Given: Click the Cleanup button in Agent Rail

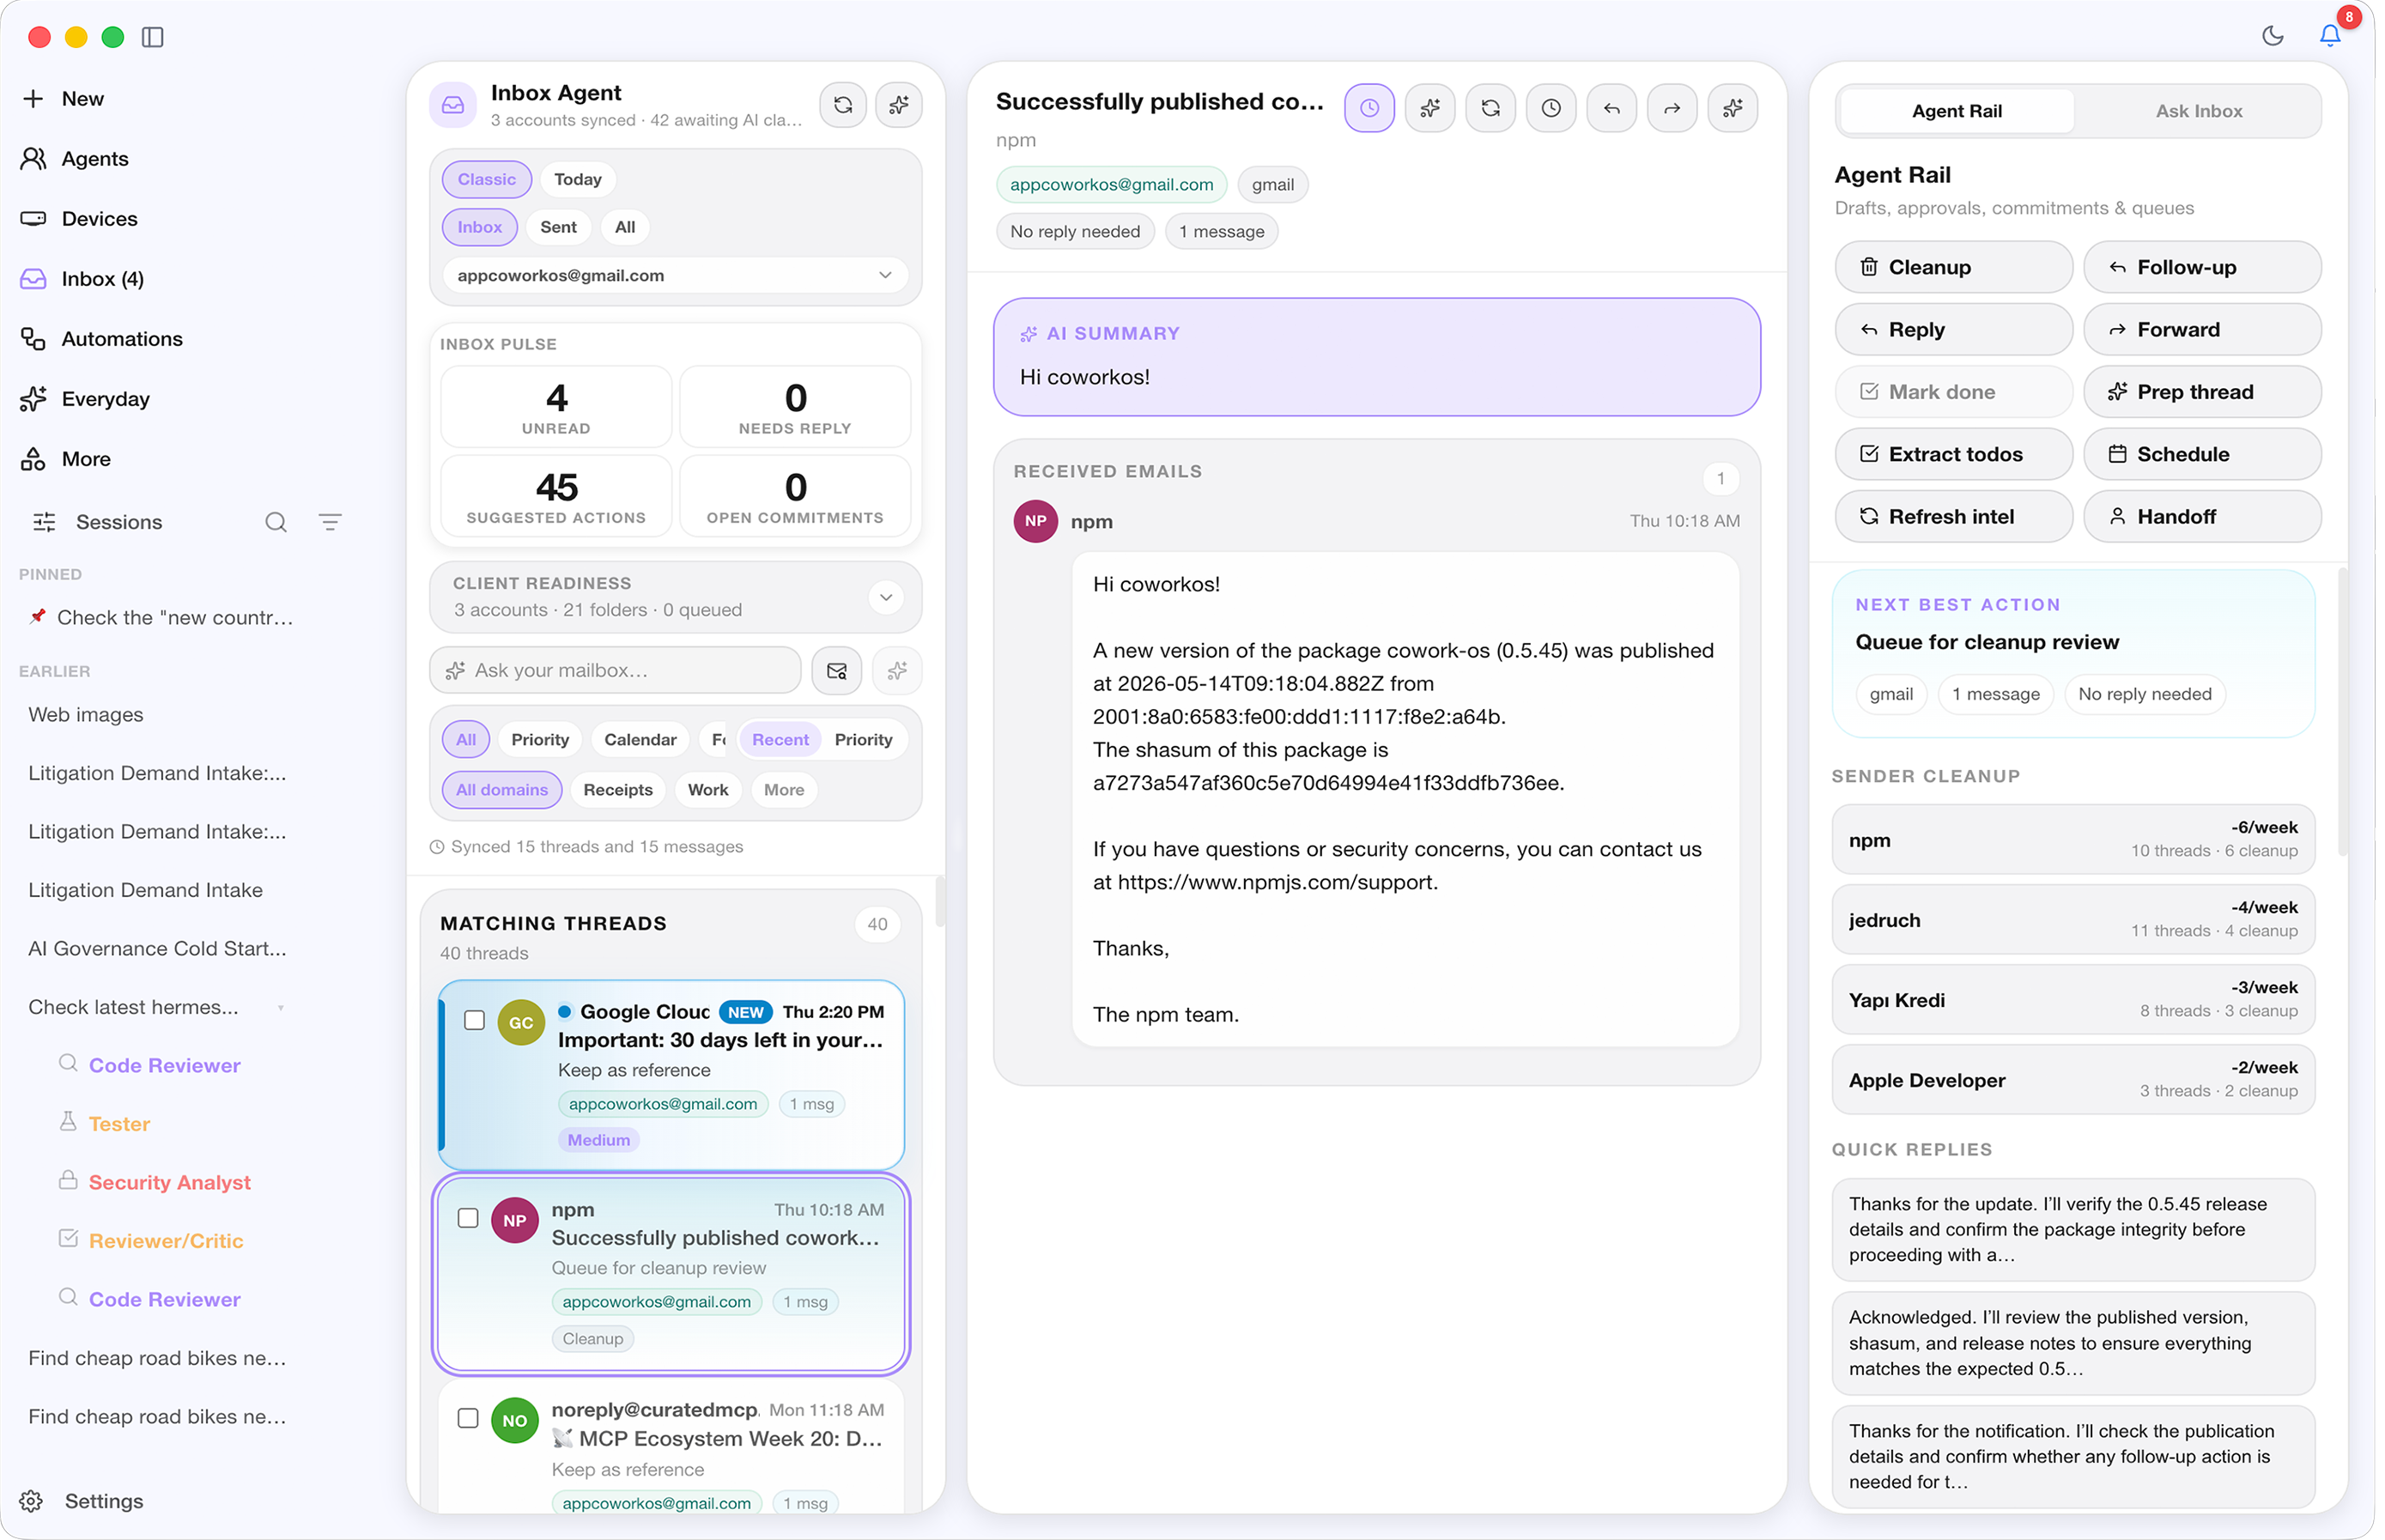Looking at the screenshot, I should [x=1954, y=267].
